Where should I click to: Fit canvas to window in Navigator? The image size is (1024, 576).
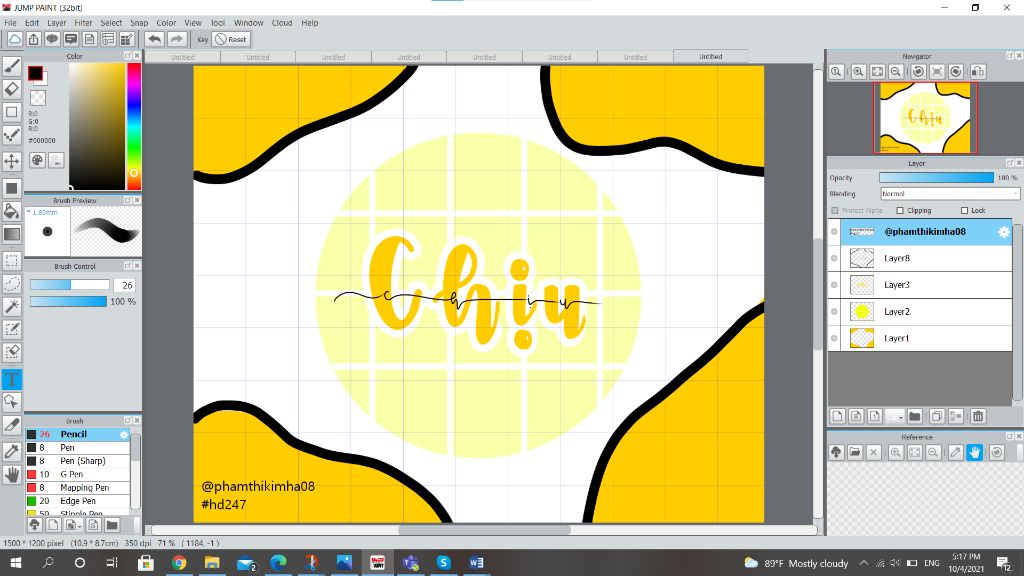[x=877, y=72]
